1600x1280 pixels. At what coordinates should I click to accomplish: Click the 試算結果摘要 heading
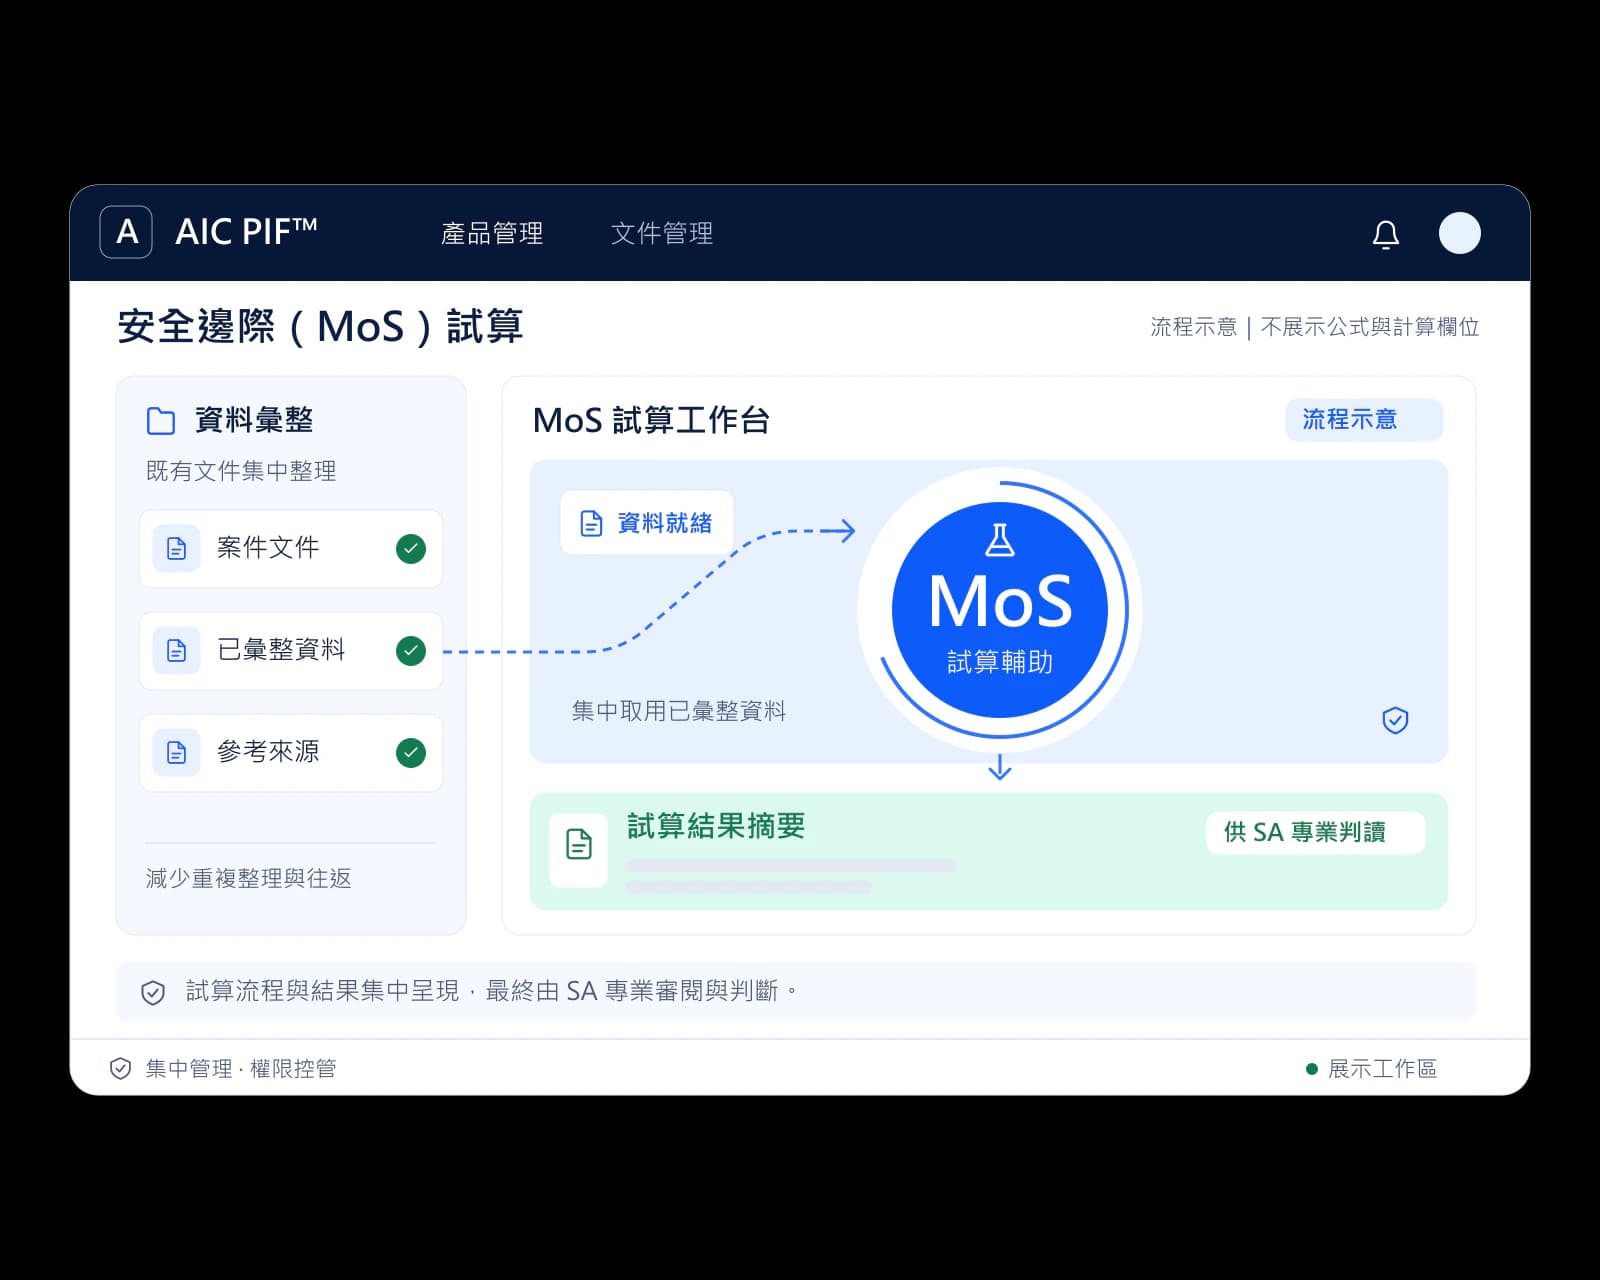coord(716,826)
